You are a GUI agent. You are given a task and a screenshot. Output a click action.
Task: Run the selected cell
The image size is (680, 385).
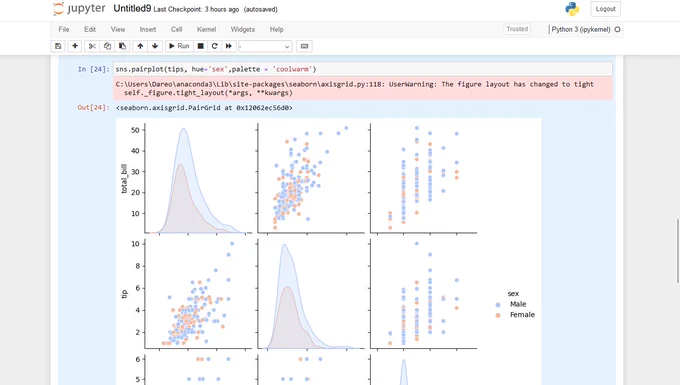coord(179,46)
